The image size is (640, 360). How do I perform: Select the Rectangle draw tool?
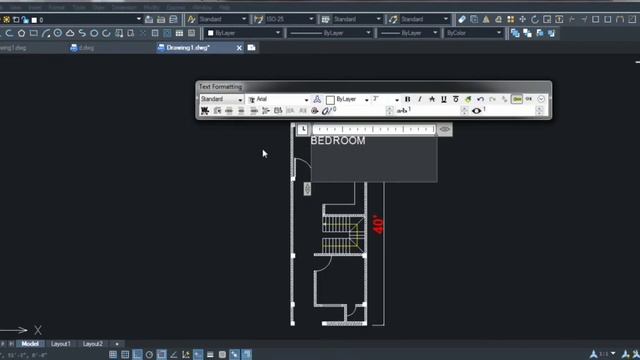point(33,33)
